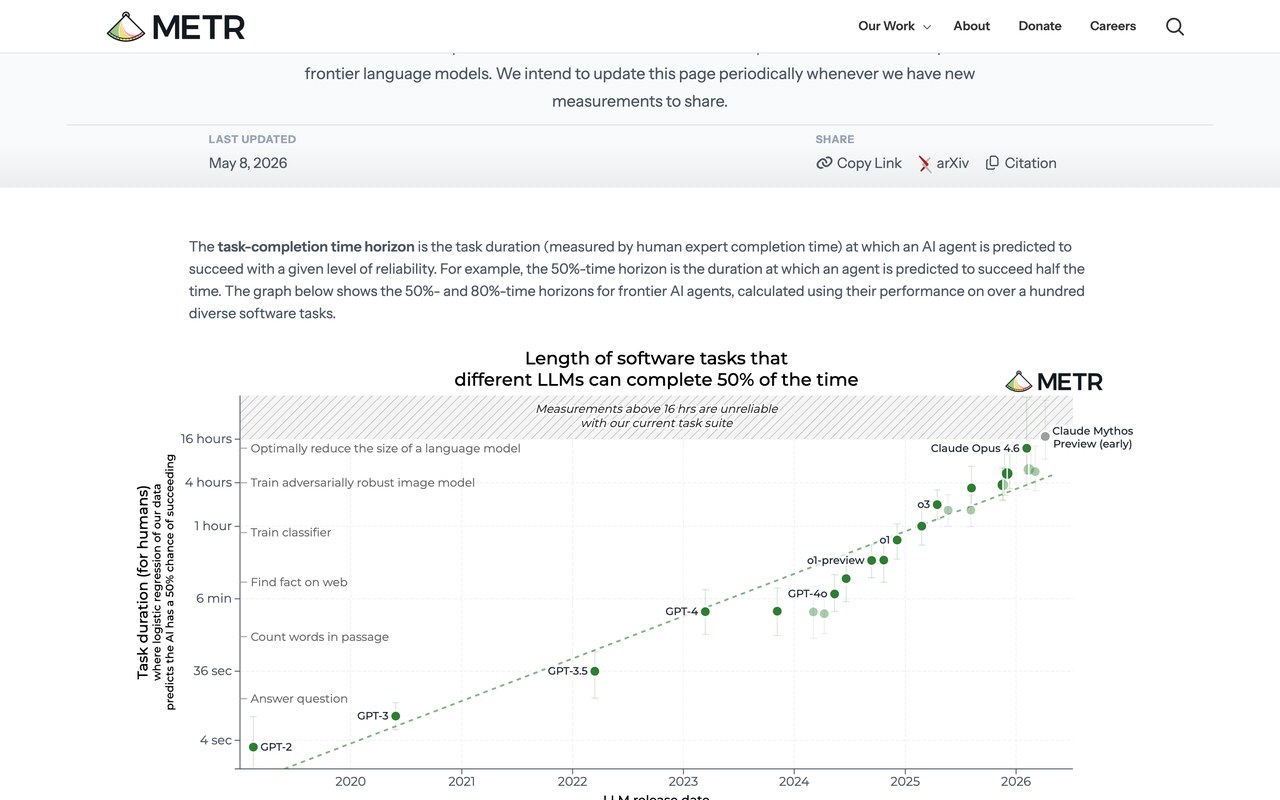Click the 'Train classifier' task label
This screenshot has height=800, width=1280.
(x=291, y=532)
